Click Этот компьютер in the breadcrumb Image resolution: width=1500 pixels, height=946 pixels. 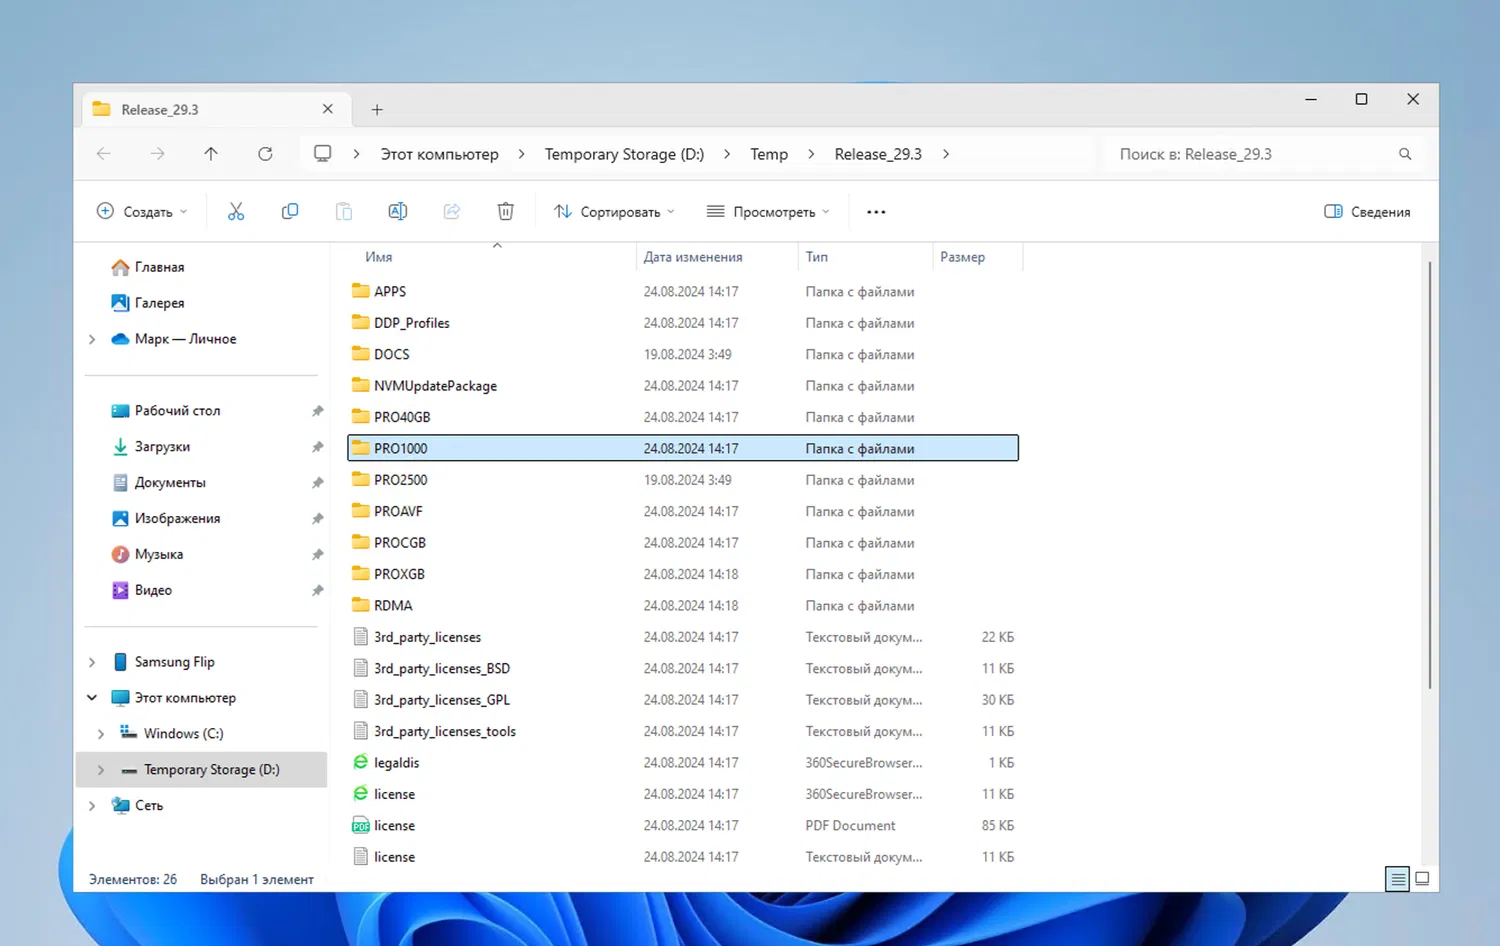click(439, 154)
